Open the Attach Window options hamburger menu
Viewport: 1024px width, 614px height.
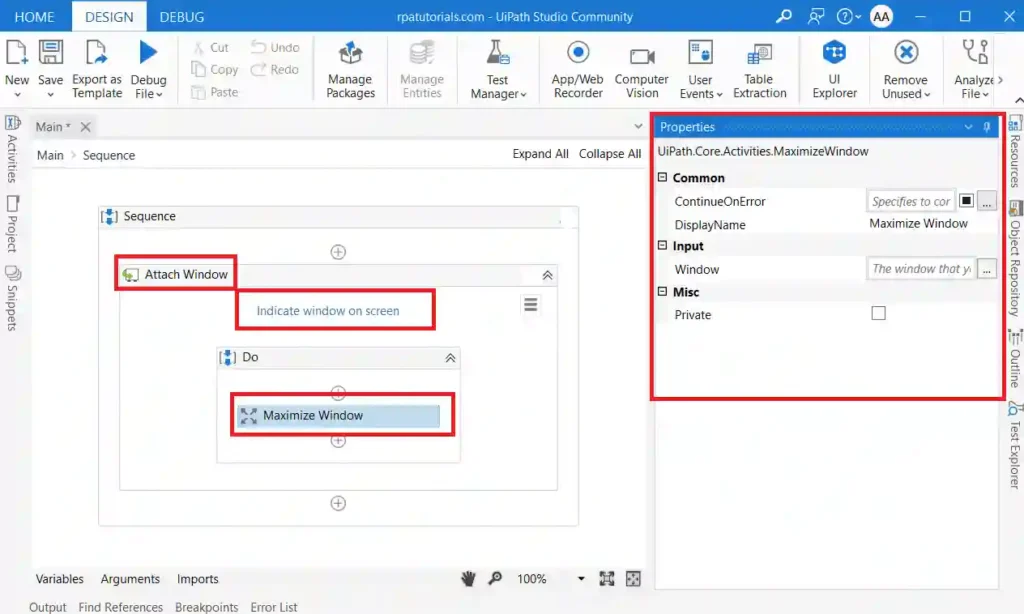point(530,304)
